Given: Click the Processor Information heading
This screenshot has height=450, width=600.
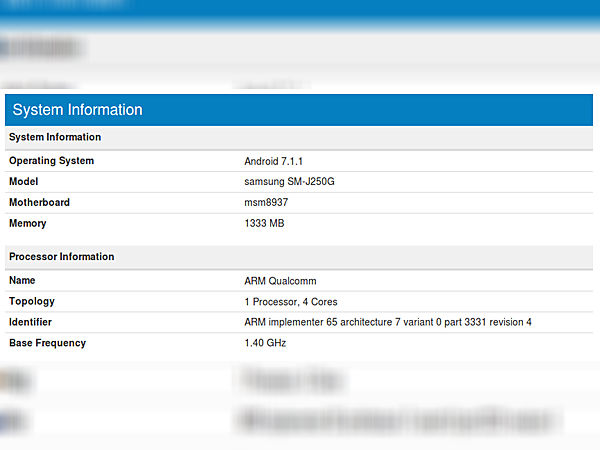Looking at the screenshot, I should click(62, 256).
